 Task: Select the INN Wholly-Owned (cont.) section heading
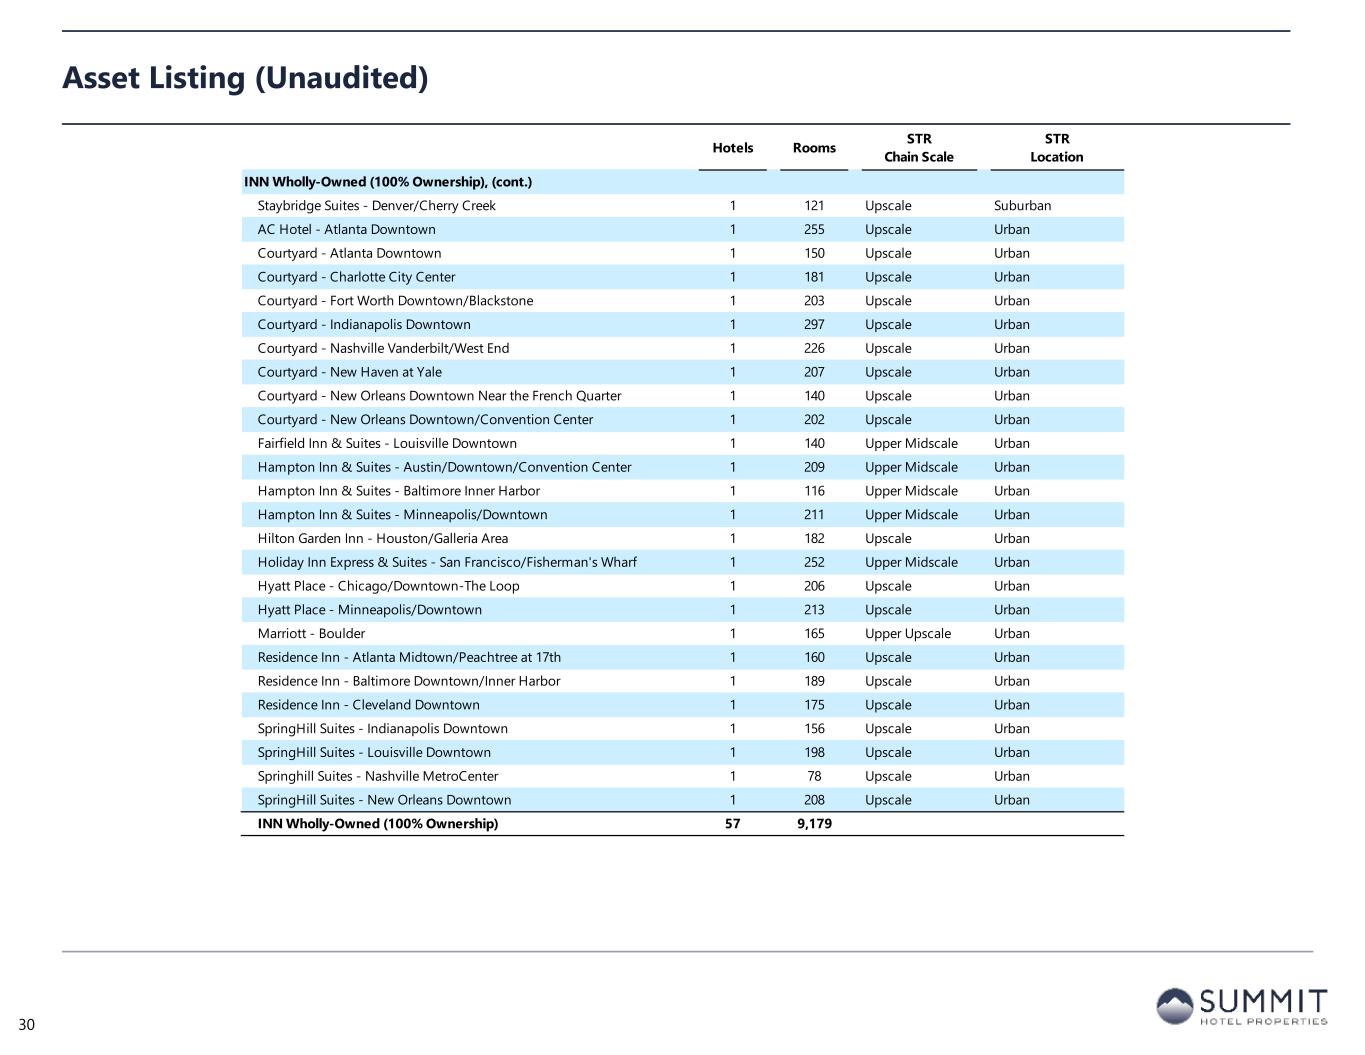pos(388,182)
